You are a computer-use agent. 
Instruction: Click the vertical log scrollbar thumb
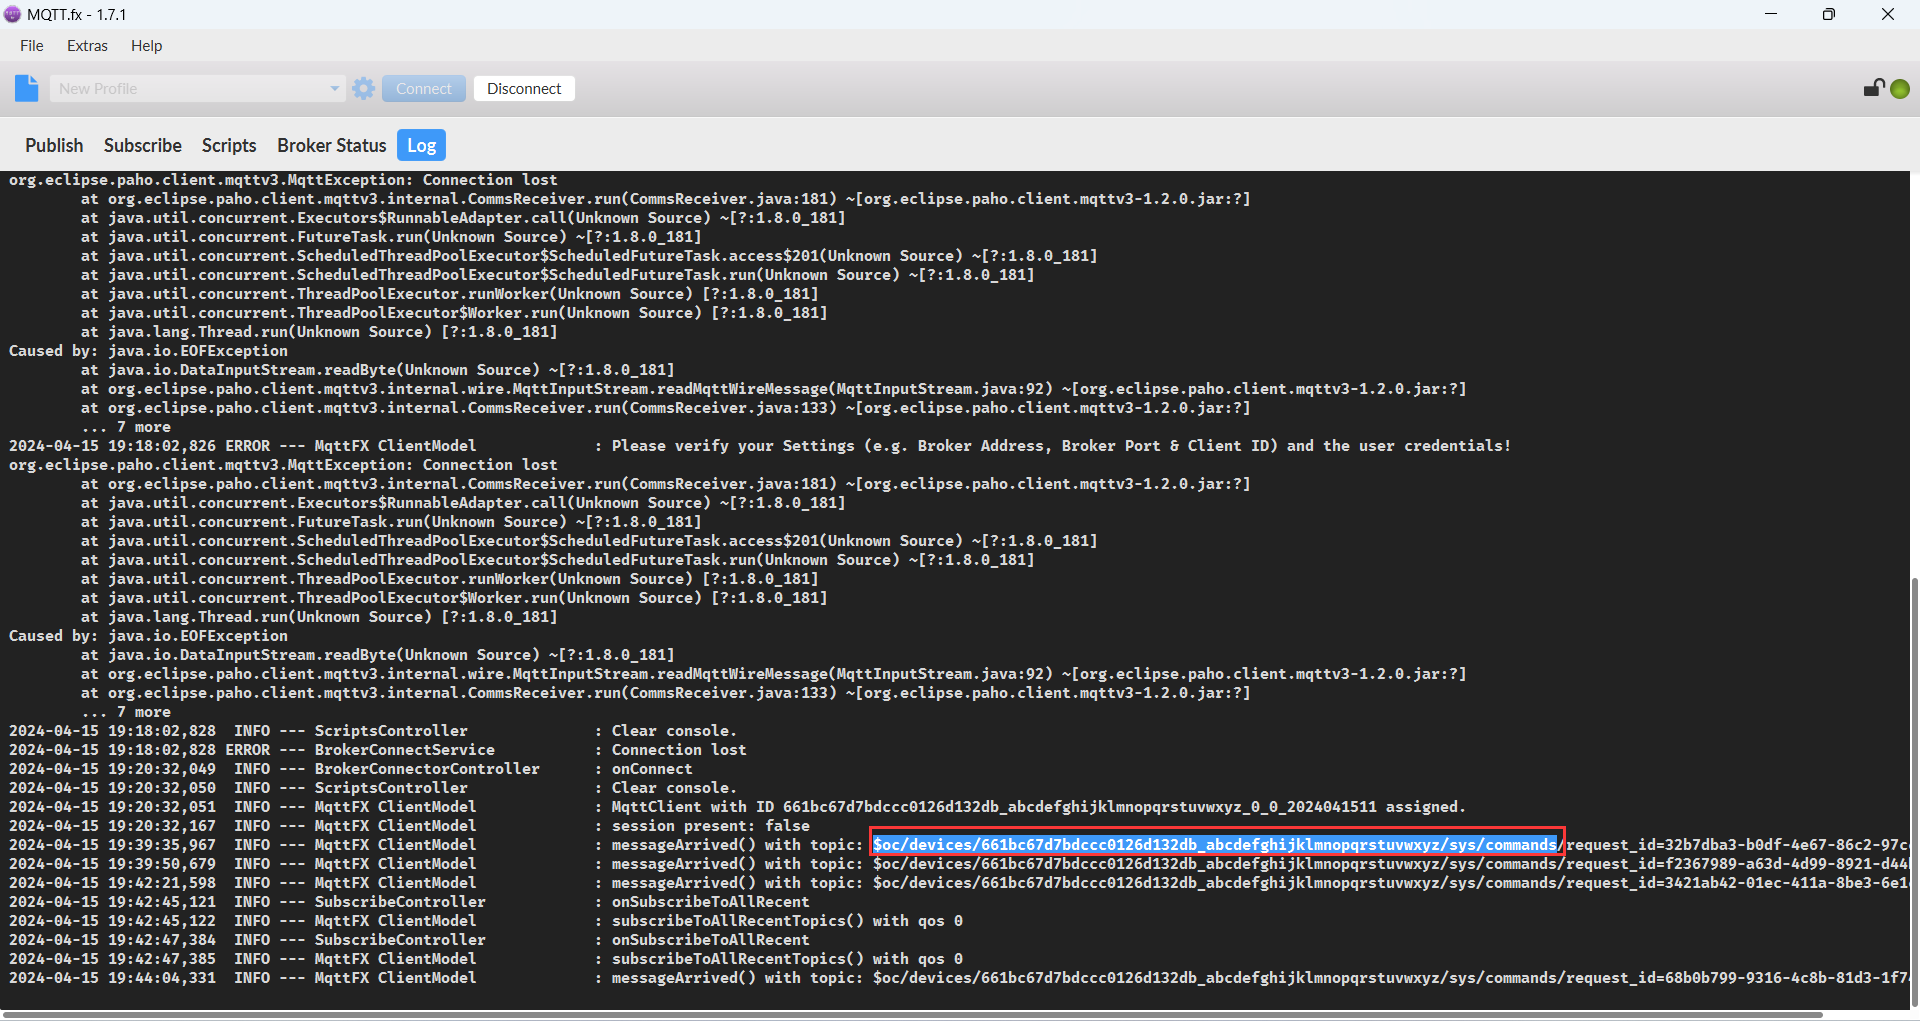point(1914,790)
